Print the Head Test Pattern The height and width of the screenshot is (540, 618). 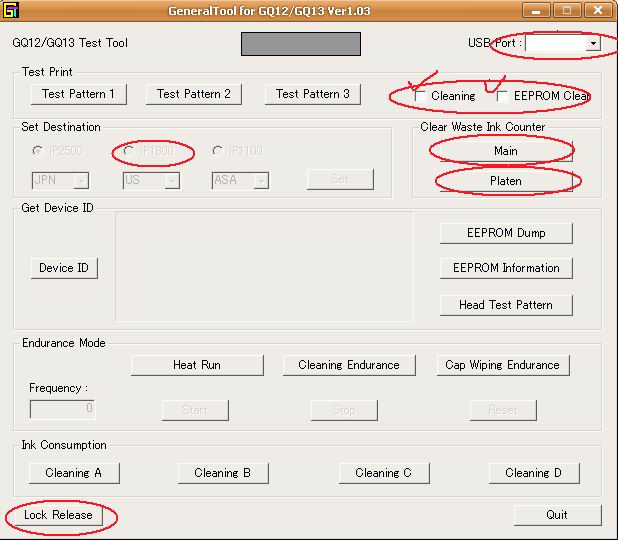[x=506, y=305]
